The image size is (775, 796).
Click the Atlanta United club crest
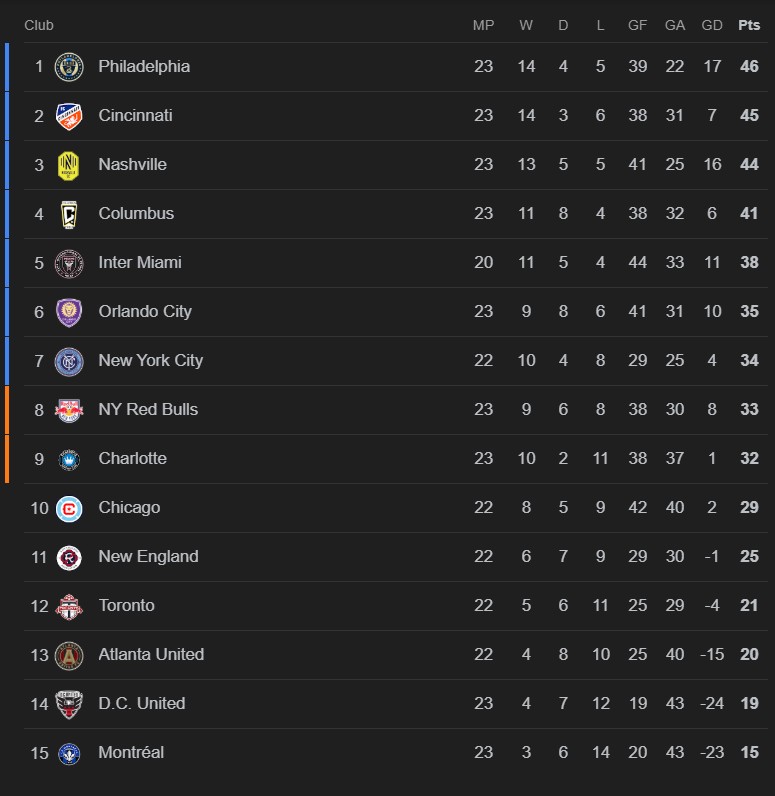[x=69, y=655]
